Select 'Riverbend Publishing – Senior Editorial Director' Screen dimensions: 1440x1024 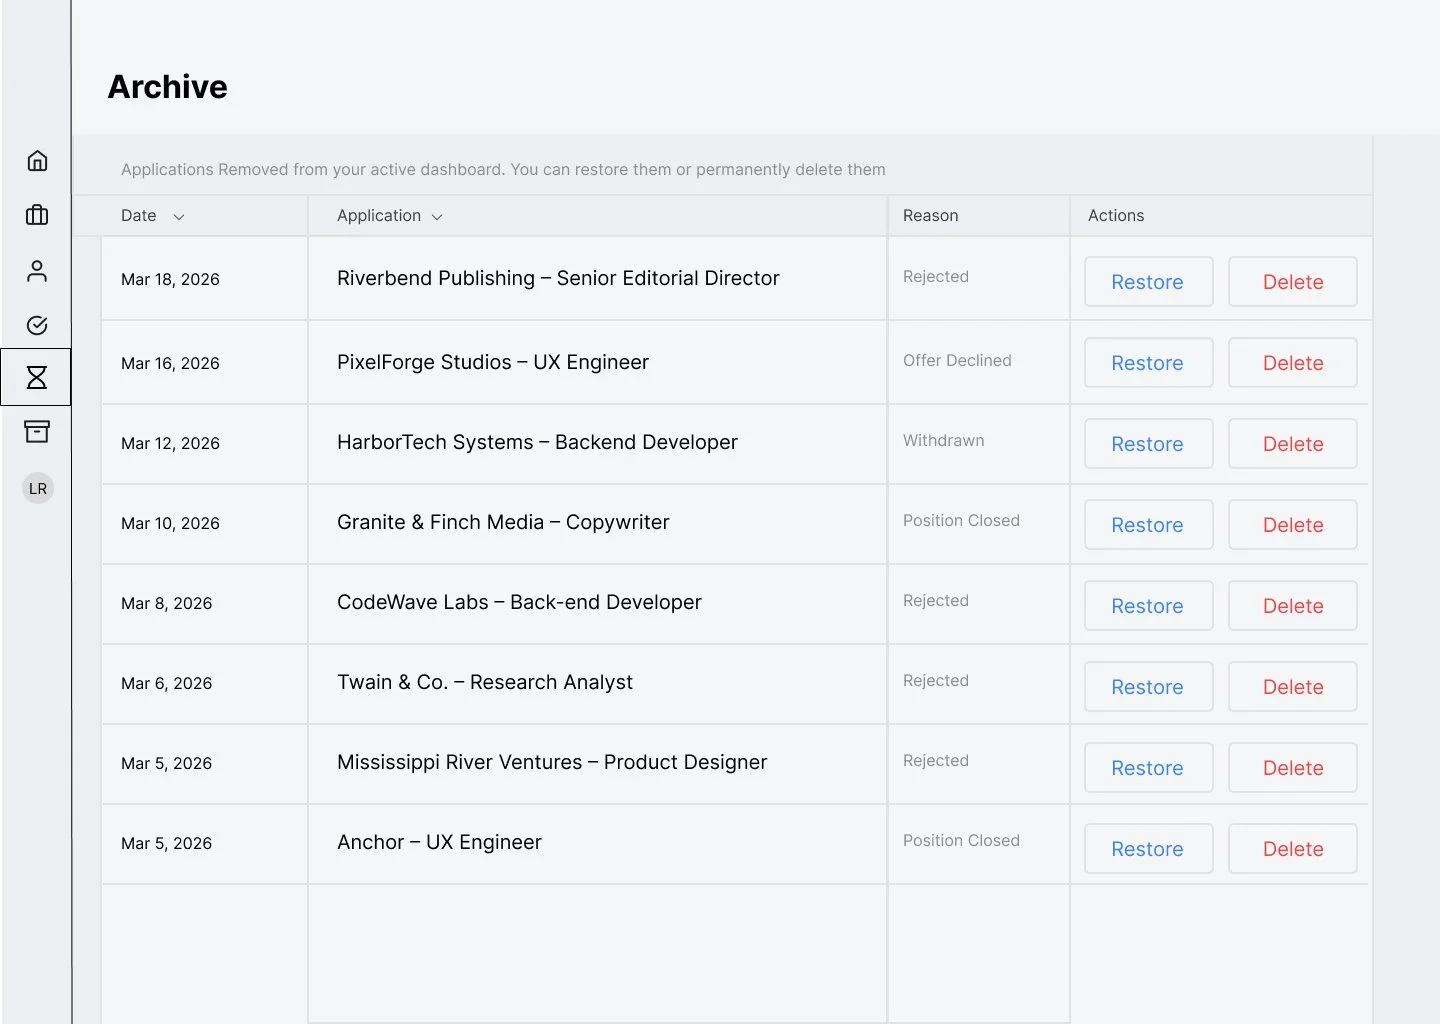coord(558,279)
